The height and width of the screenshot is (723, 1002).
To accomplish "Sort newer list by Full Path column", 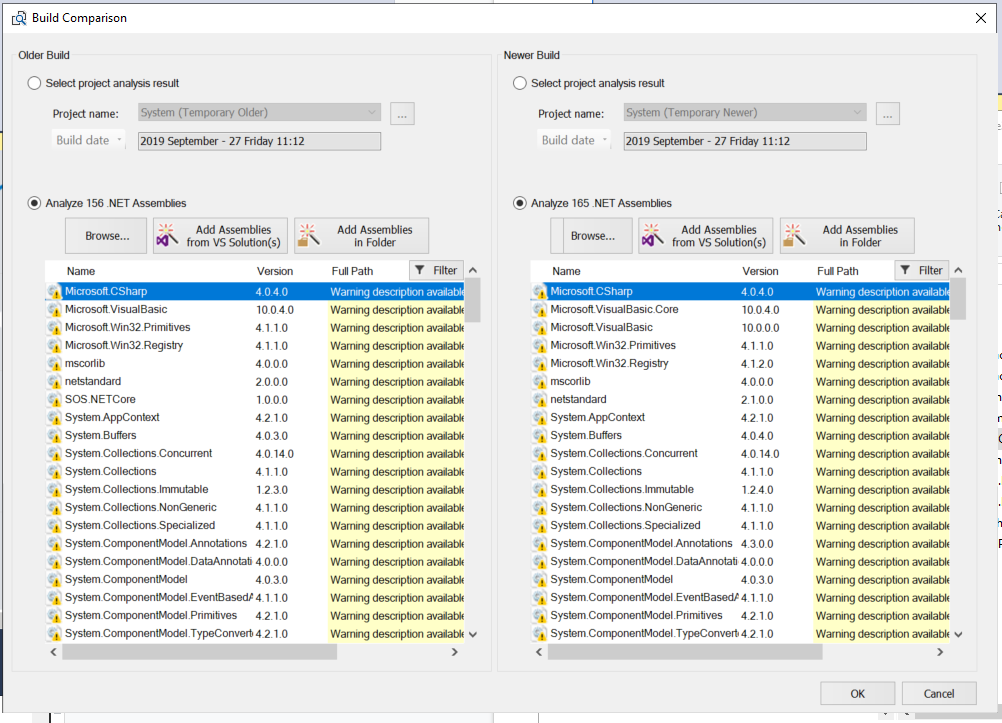I will point(838,271).
